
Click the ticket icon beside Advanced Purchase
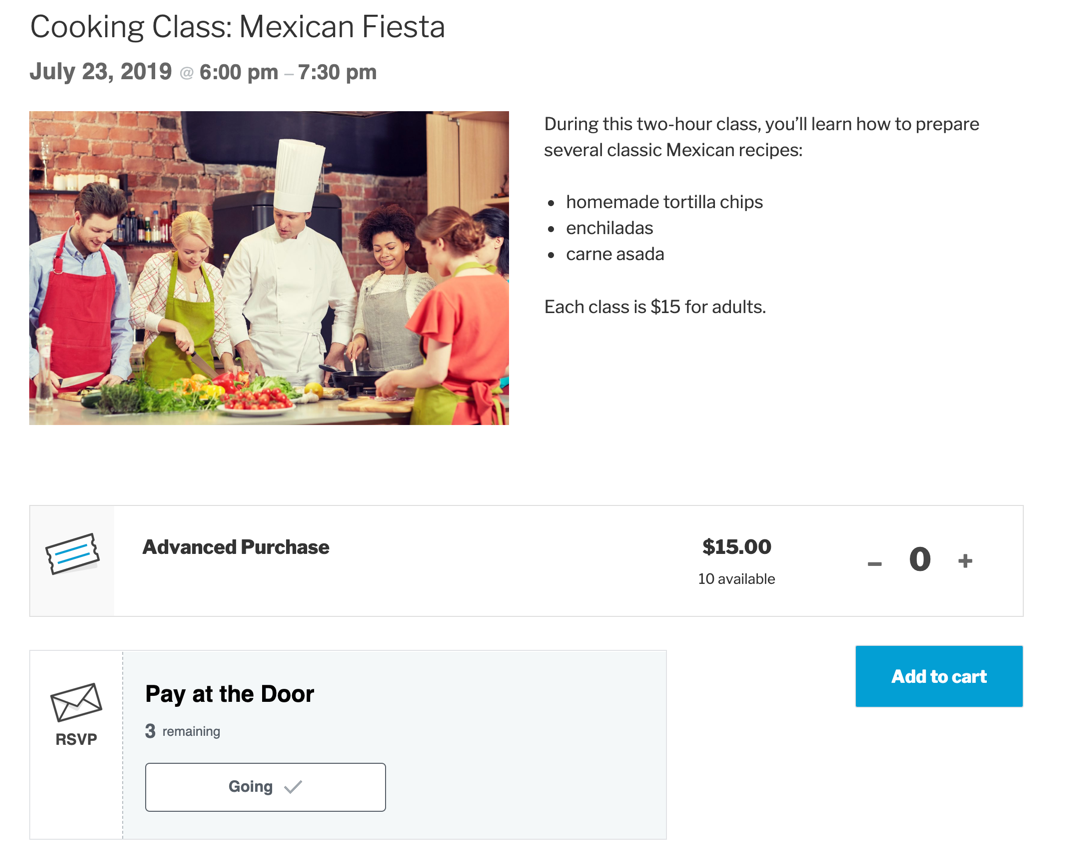pos(72,554)
